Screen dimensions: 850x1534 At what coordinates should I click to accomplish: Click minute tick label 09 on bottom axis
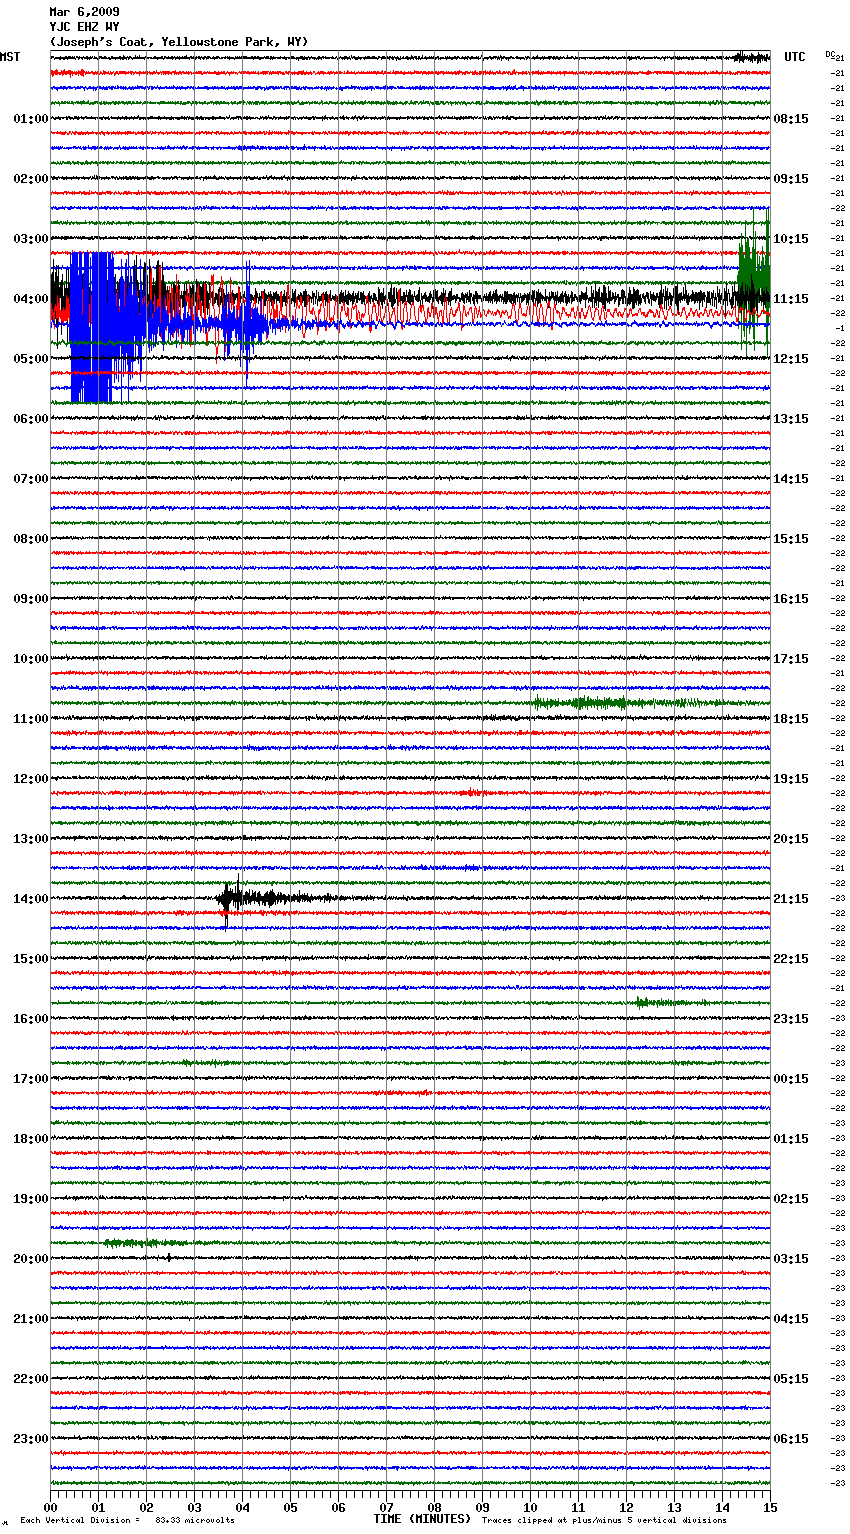coord(482,1507)
